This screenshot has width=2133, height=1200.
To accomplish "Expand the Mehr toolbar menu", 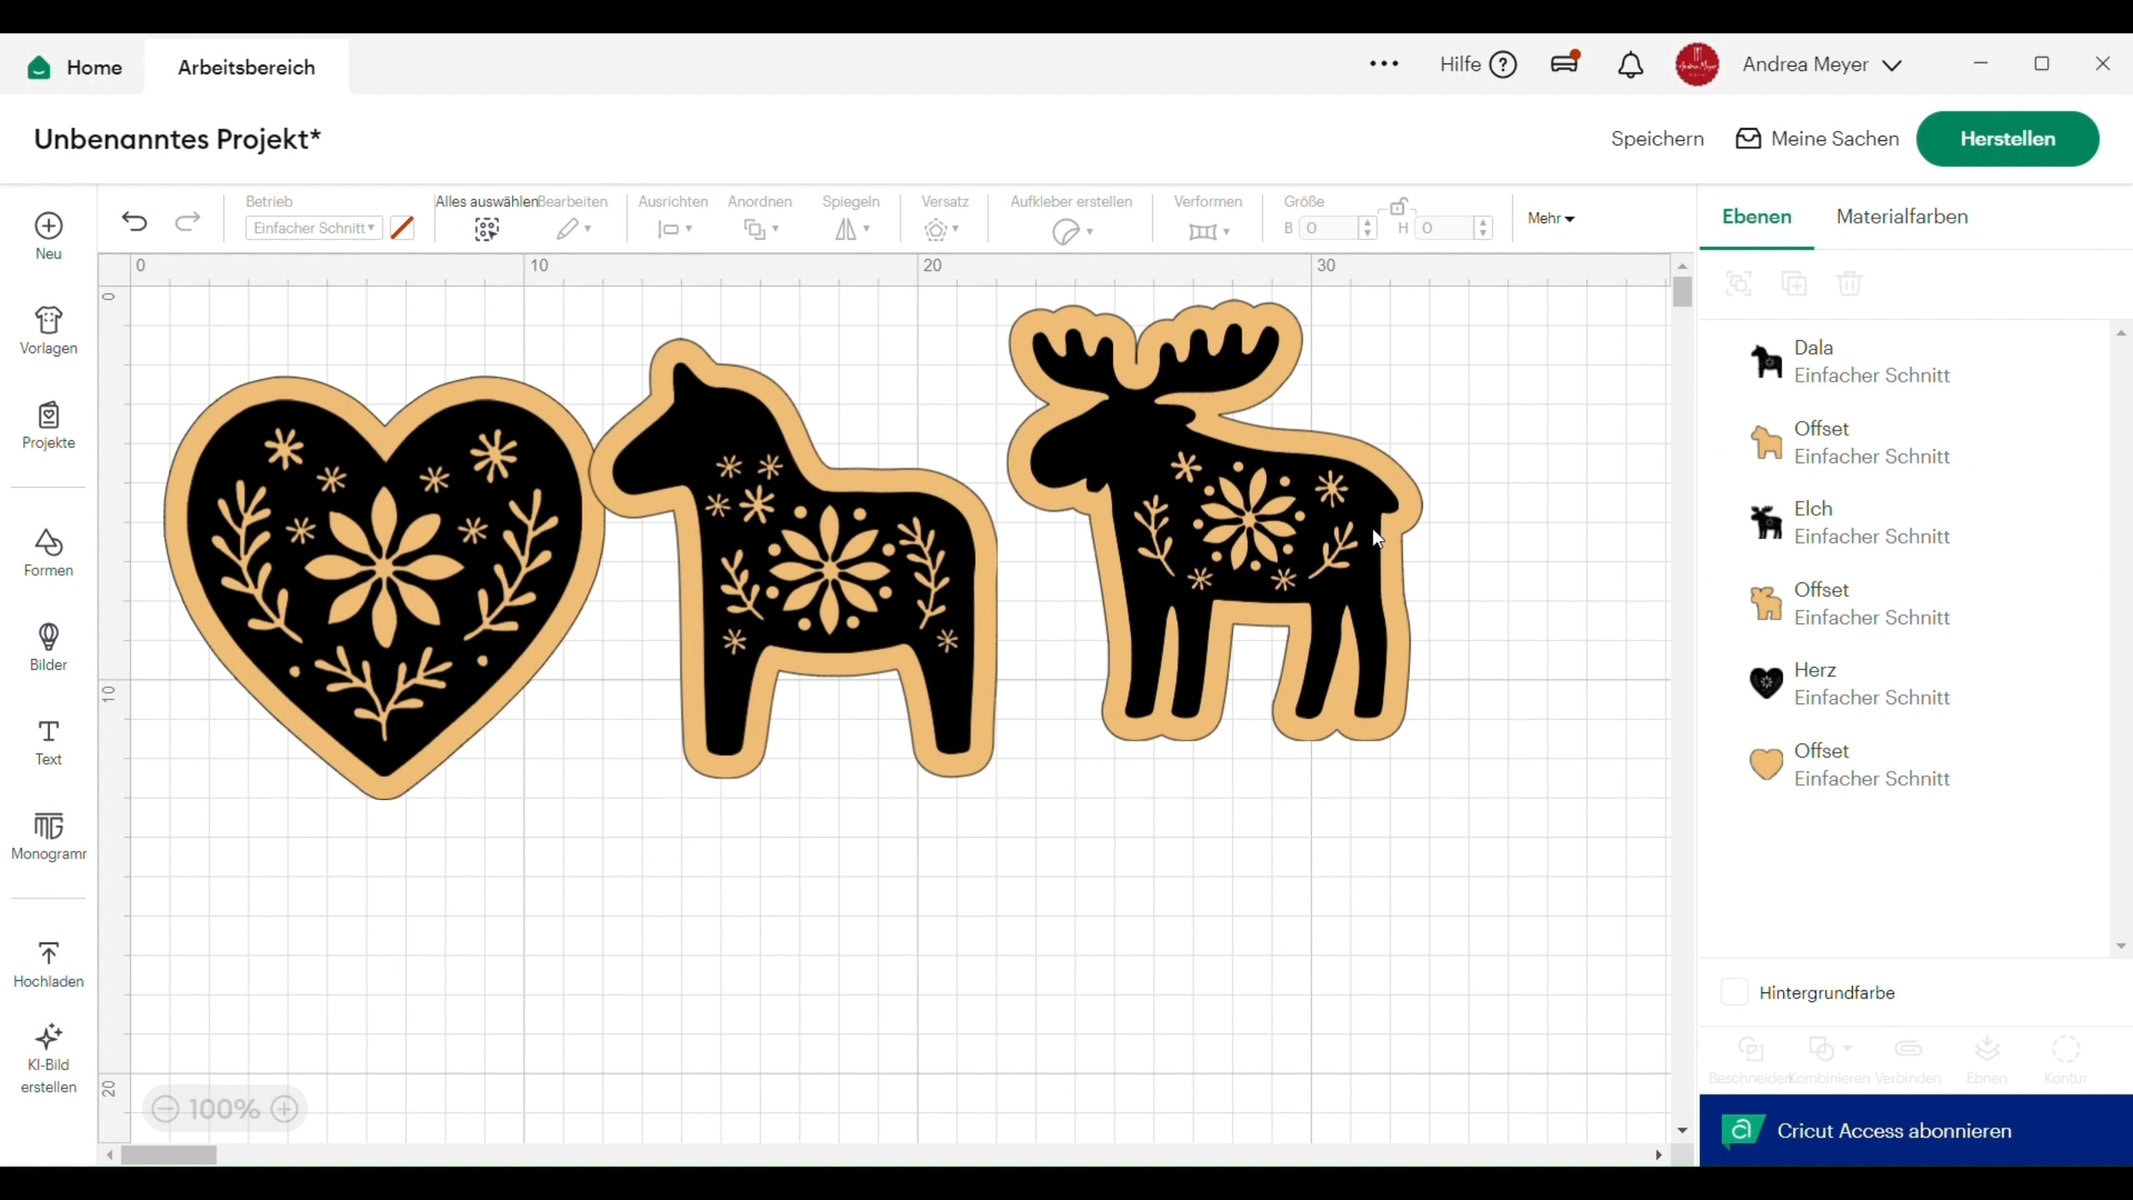I will (x=1550, y=218).
